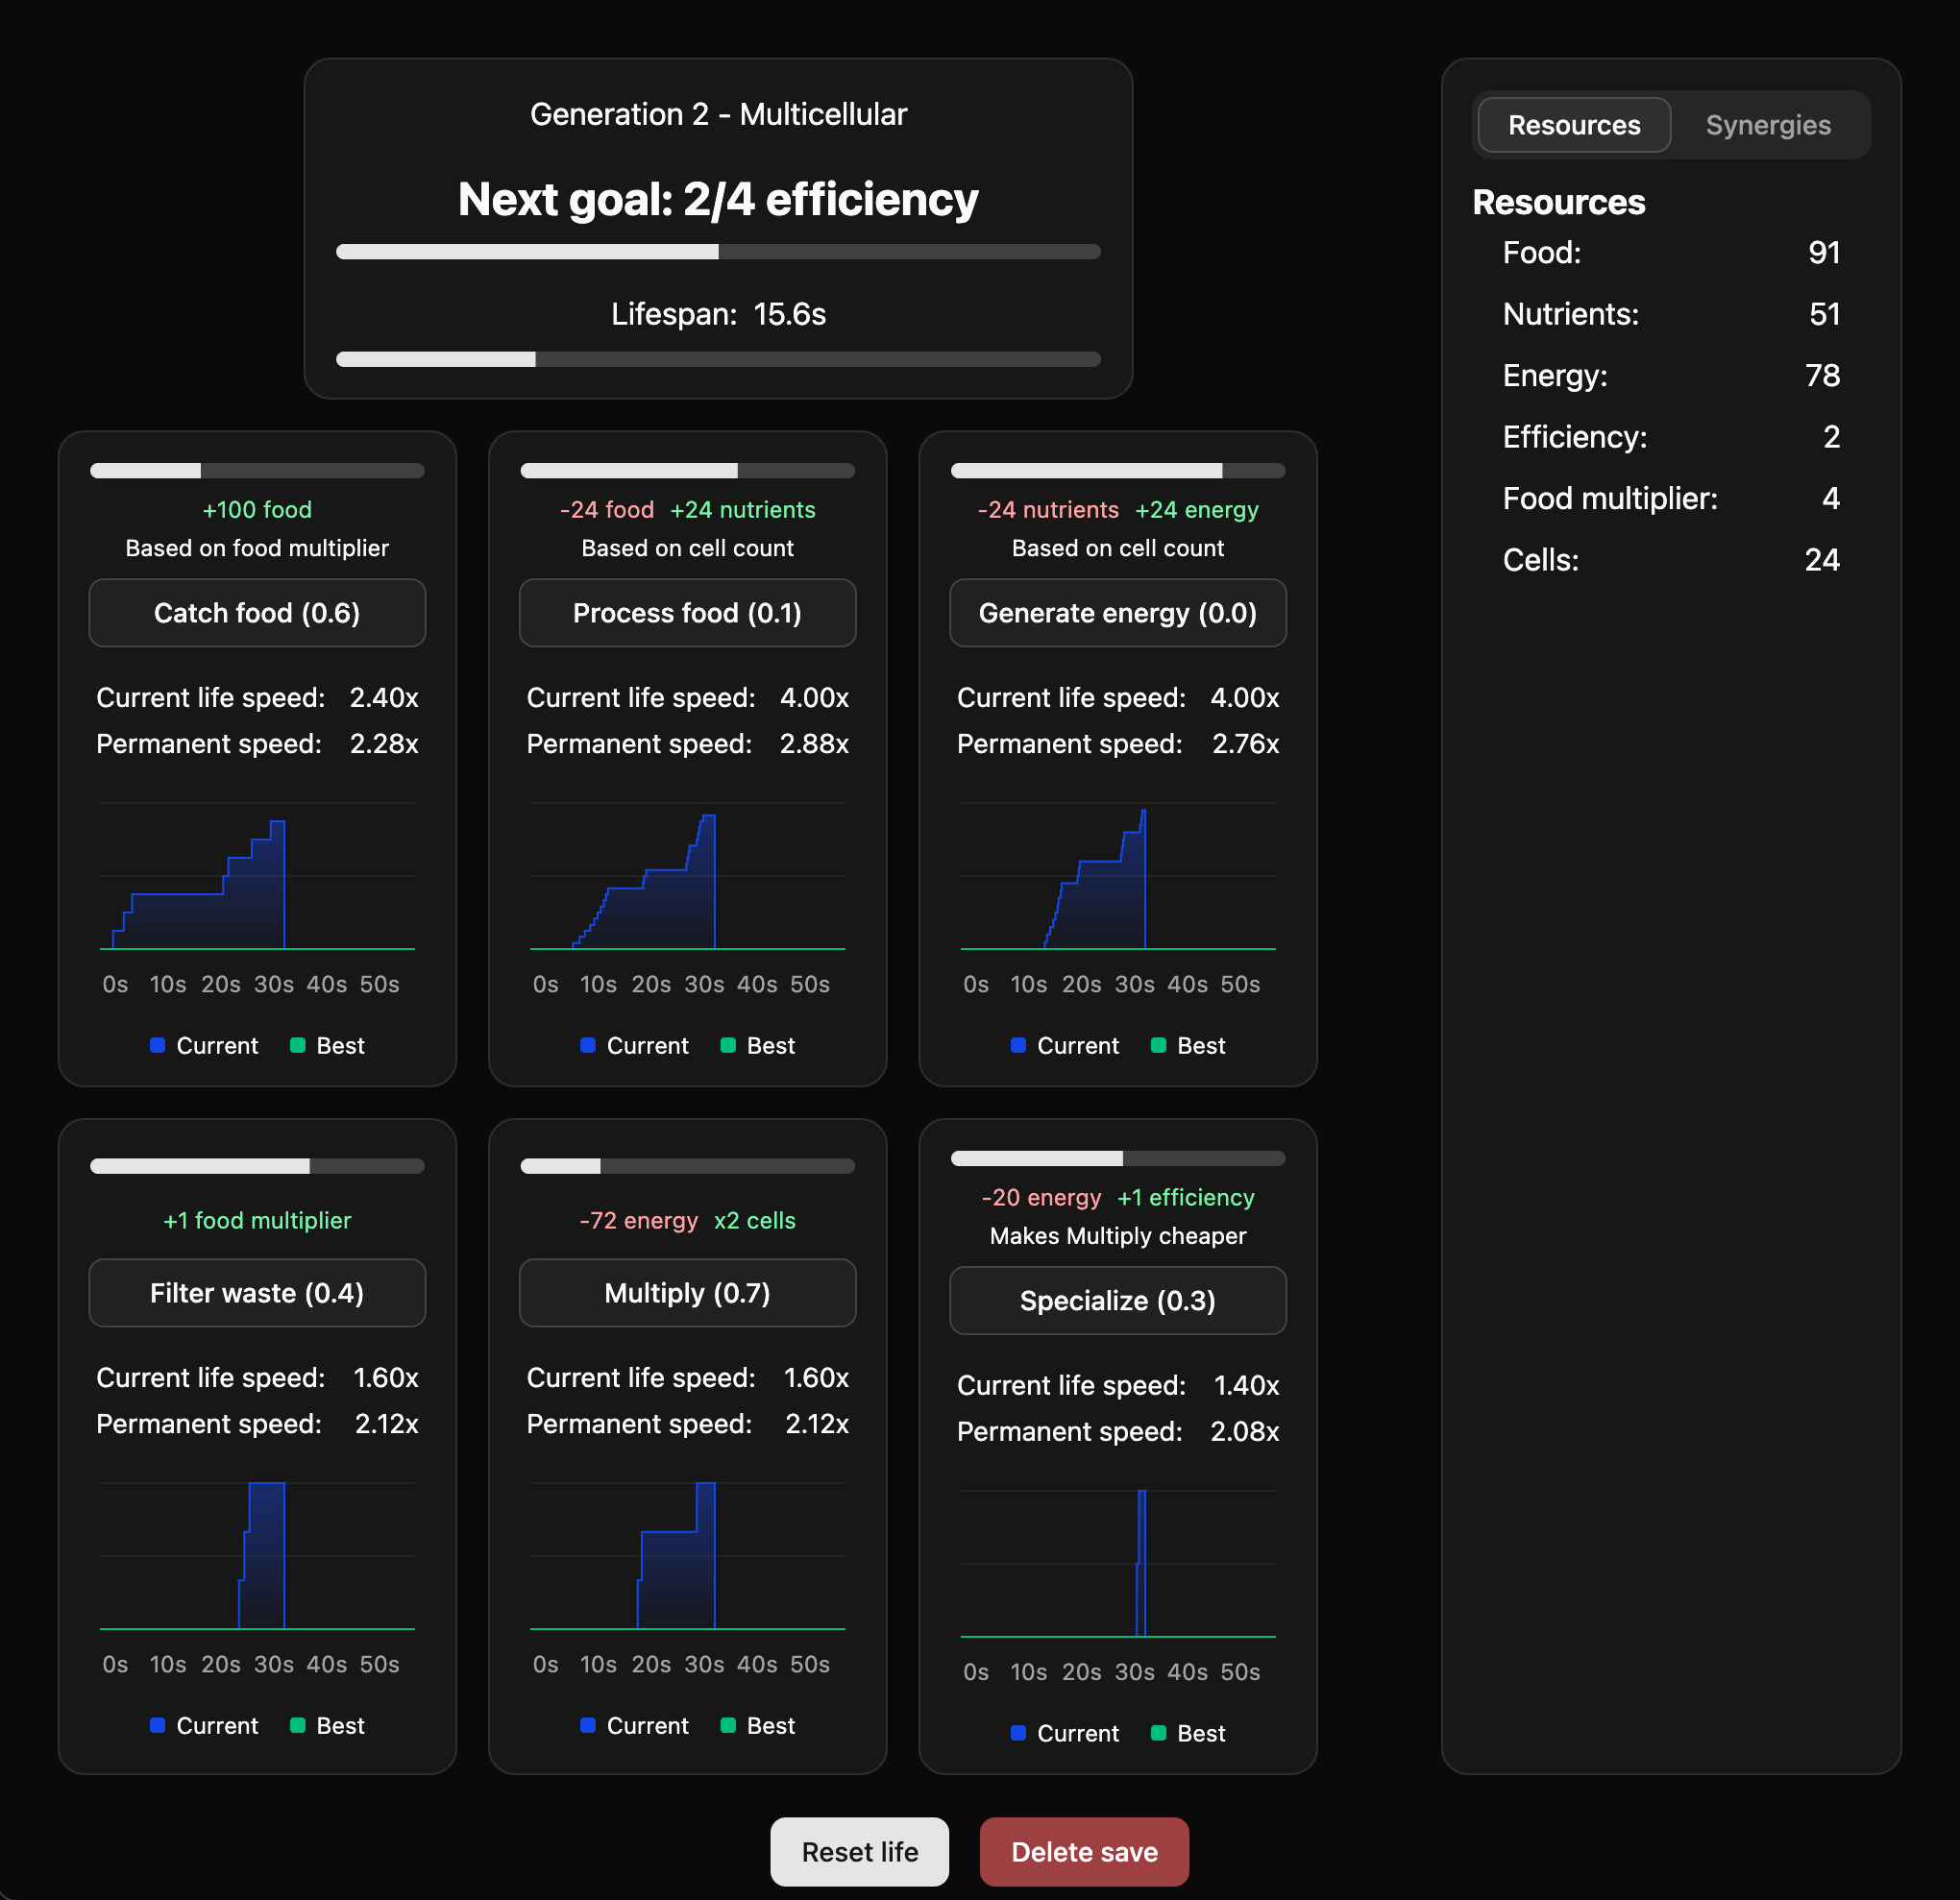Image resolution: width=1960 pixels, height=1900 pixels.
Task: Click the green Best swatch below Generate energy chart
Action: coord(1159,1045)
